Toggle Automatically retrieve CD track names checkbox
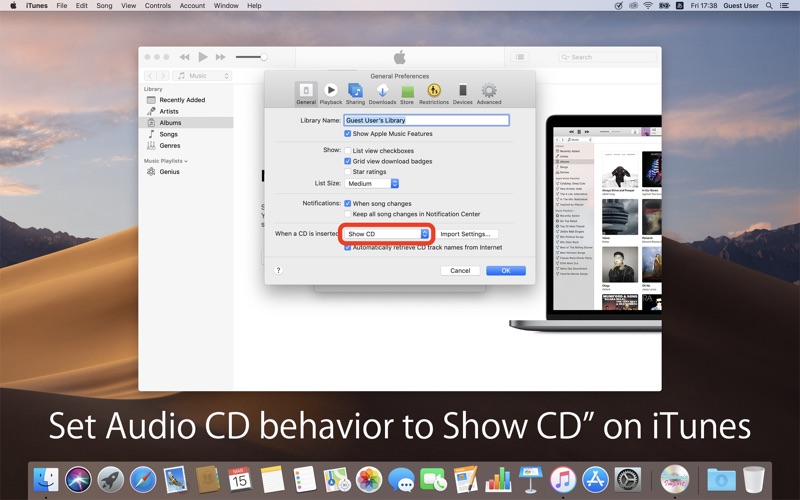This screenshot has height=500, width=800. [x=347, y=247]
